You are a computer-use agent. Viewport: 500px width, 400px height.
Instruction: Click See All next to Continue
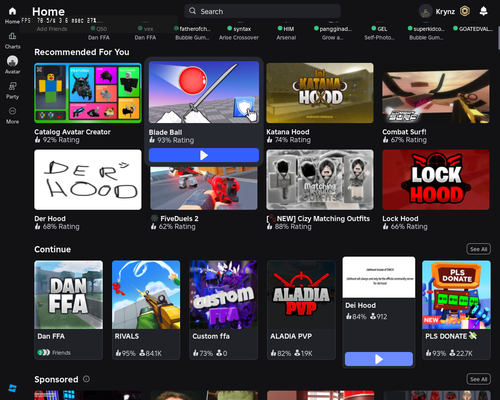pos(478,249)
